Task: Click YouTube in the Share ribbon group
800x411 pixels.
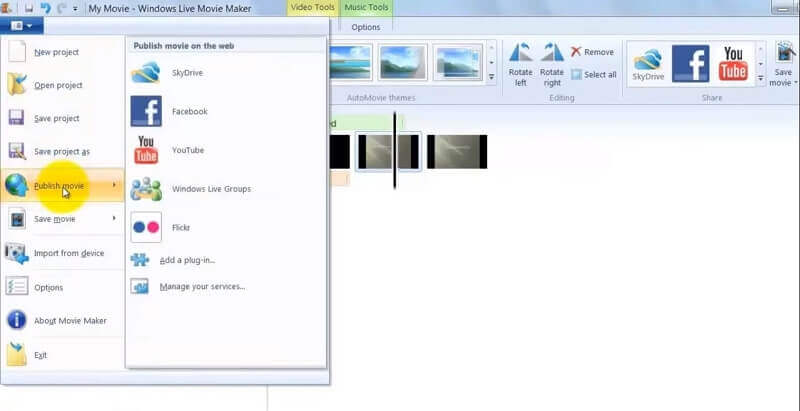Action: (733, 64)
